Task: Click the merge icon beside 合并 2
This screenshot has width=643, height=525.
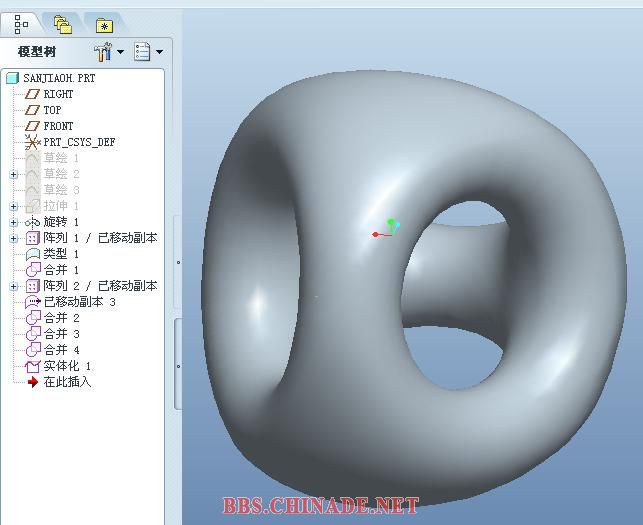Action: point(33,318)
